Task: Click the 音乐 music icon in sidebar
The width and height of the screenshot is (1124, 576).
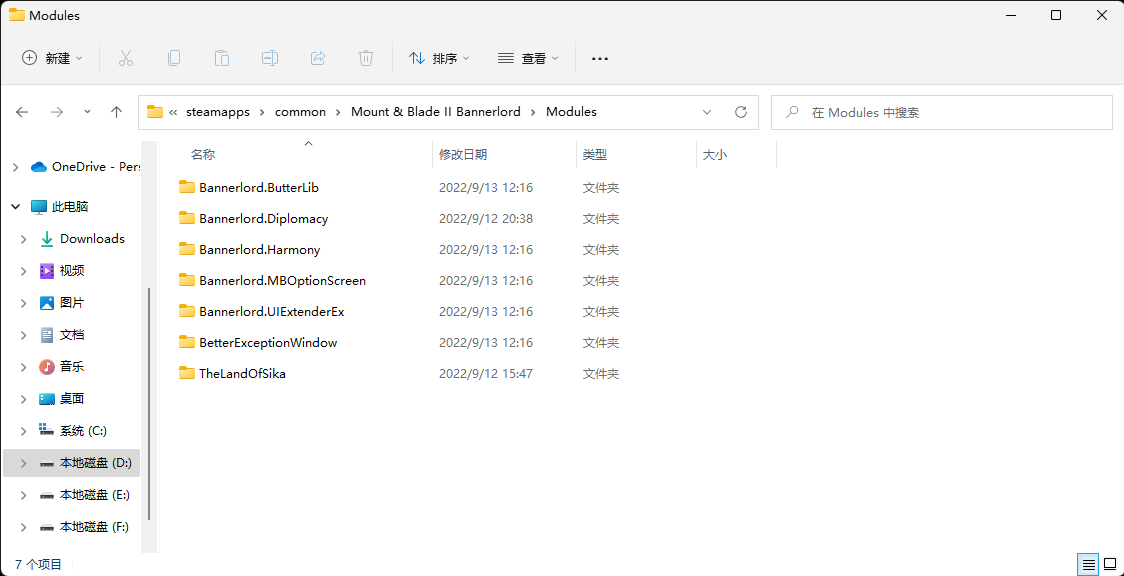Action: tap(47, 367)
